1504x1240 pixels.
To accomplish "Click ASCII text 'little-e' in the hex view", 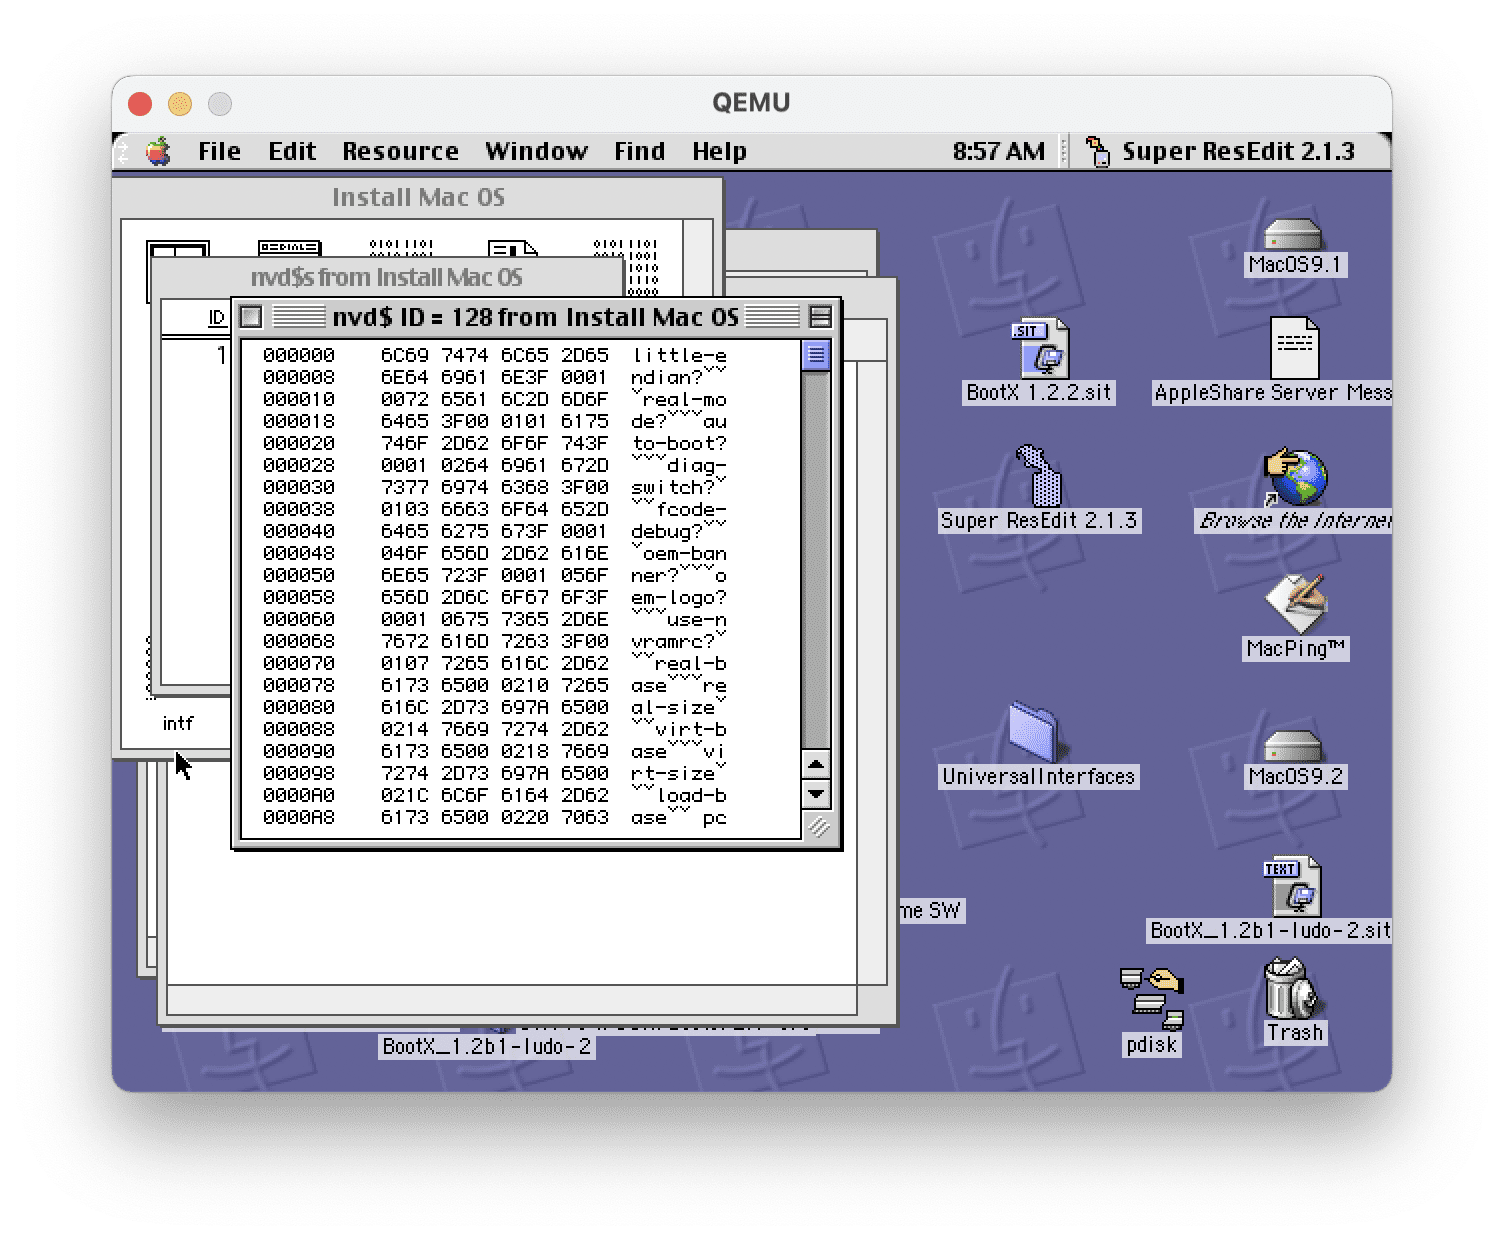I will (679, 355).
